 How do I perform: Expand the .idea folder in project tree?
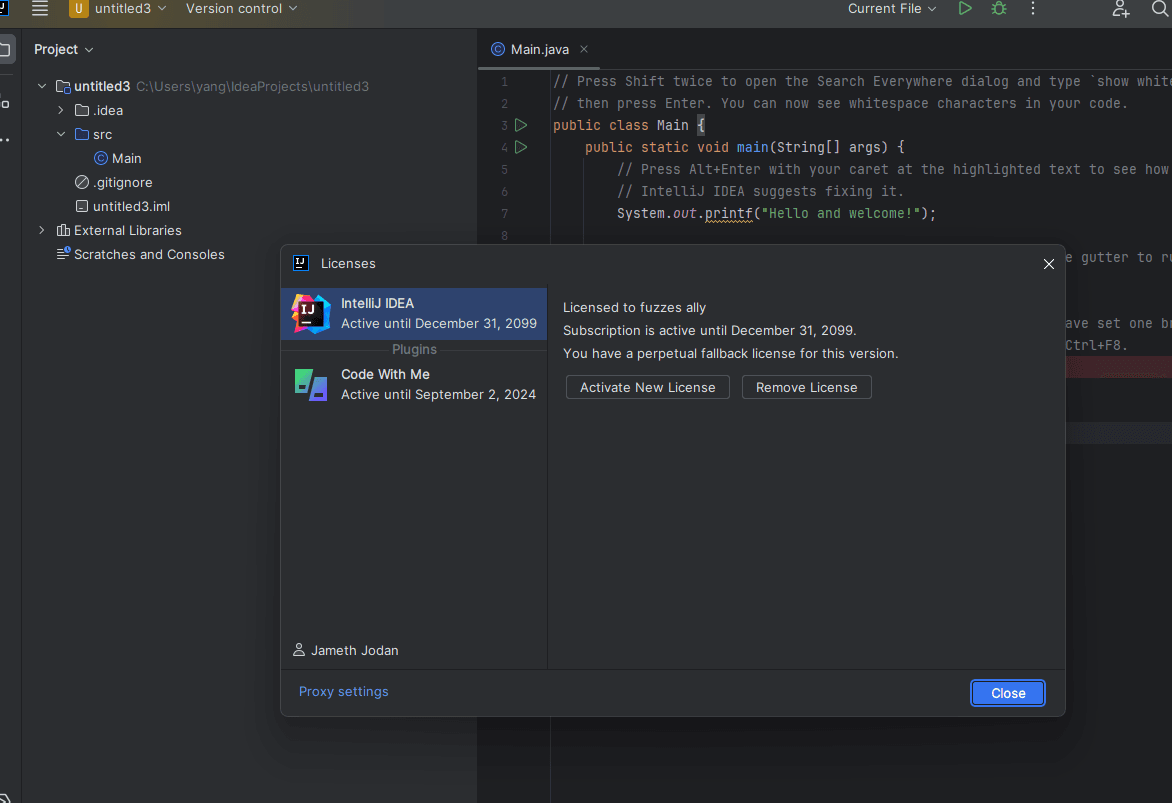[61, 110]
